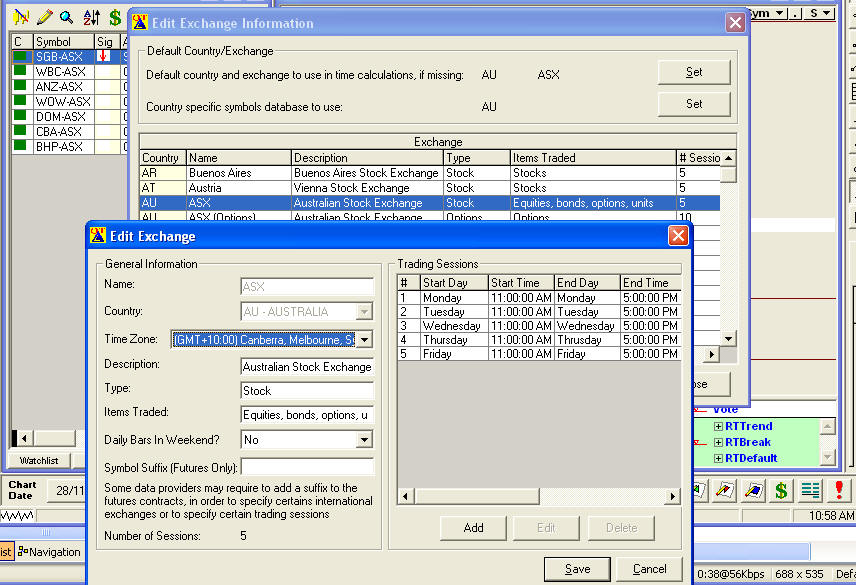The height and width of the screenshot is (585, 856).
Task: Open the disabled Country dropdown arrow
Action: coord(364,312)
